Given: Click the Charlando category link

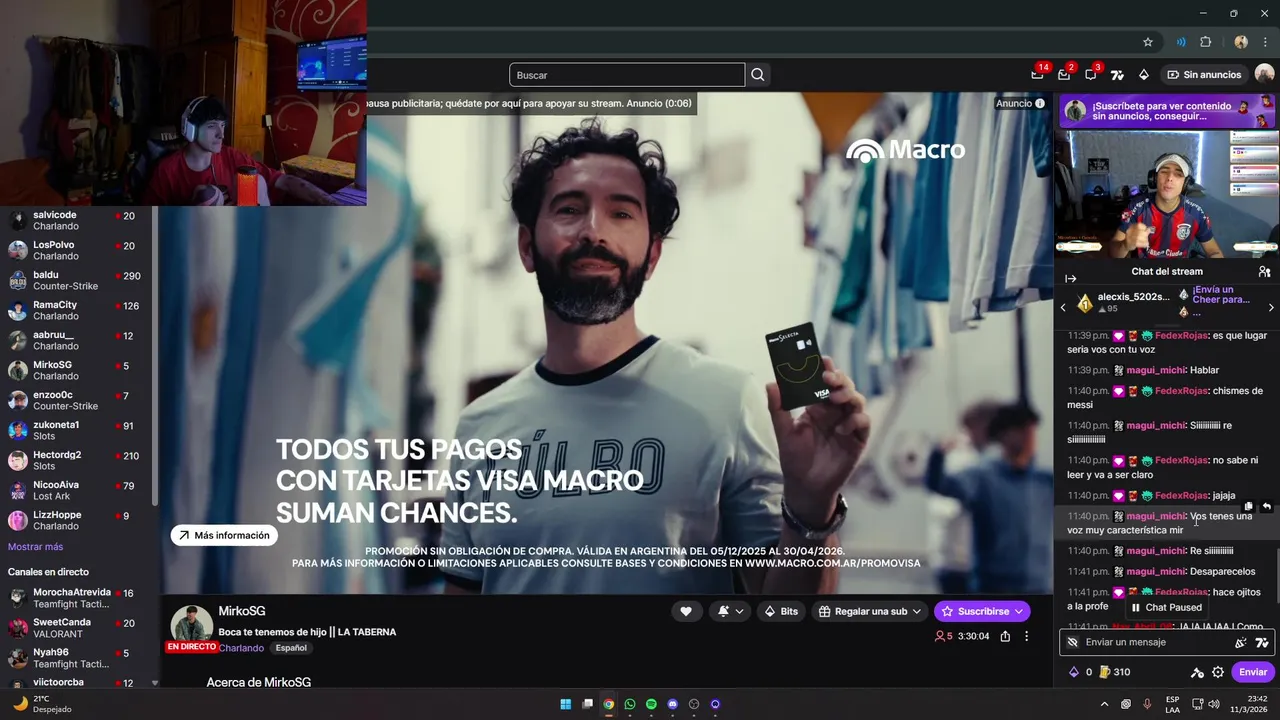Looking at the screenshot, I should (241, 648).
